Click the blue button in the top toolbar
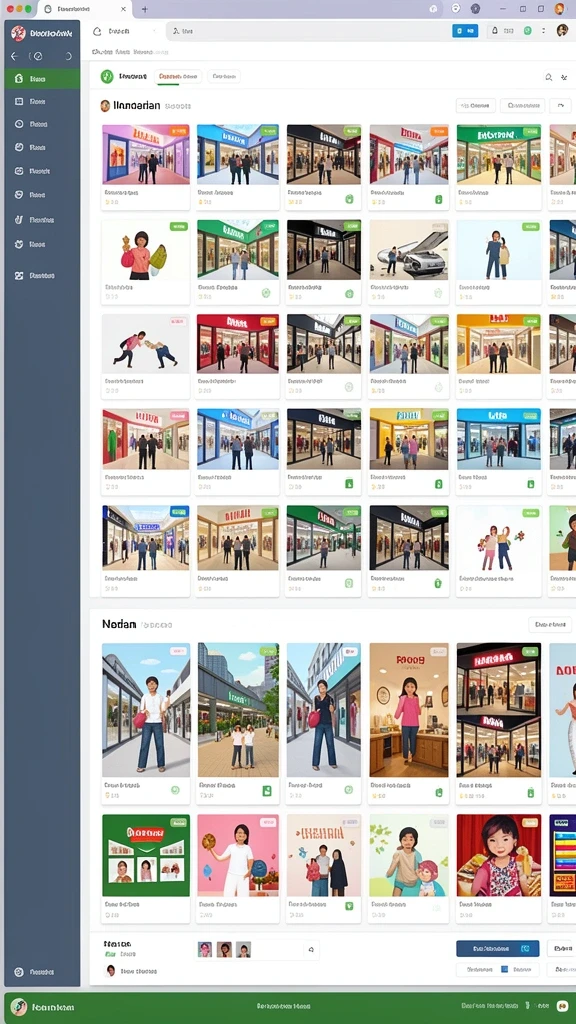The width and height of the screenshot is (576, 1024). 465,30
